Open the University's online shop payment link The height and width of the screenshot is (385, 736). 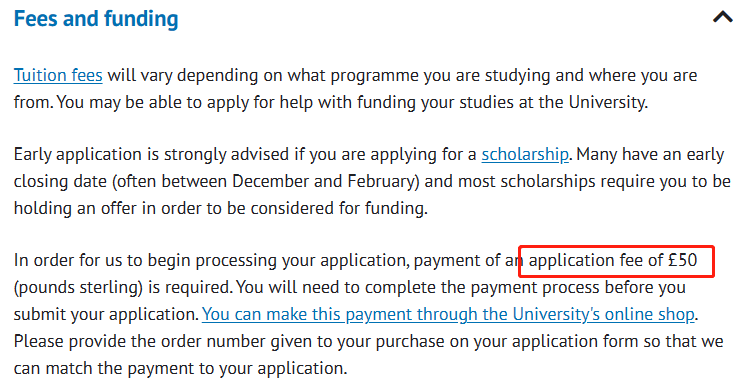point(448,314)
